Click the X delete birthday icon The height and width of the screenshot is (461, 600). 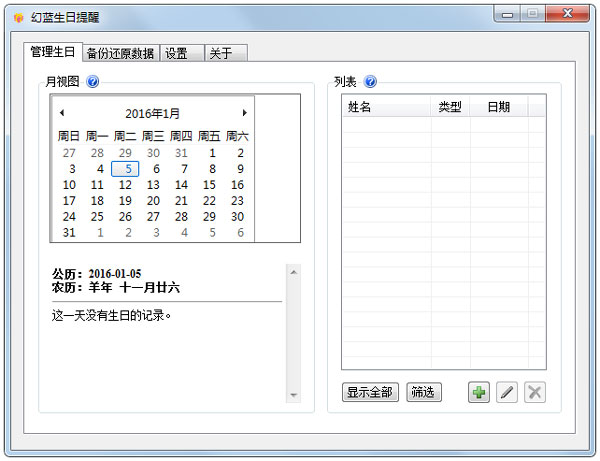click(535, 393)
